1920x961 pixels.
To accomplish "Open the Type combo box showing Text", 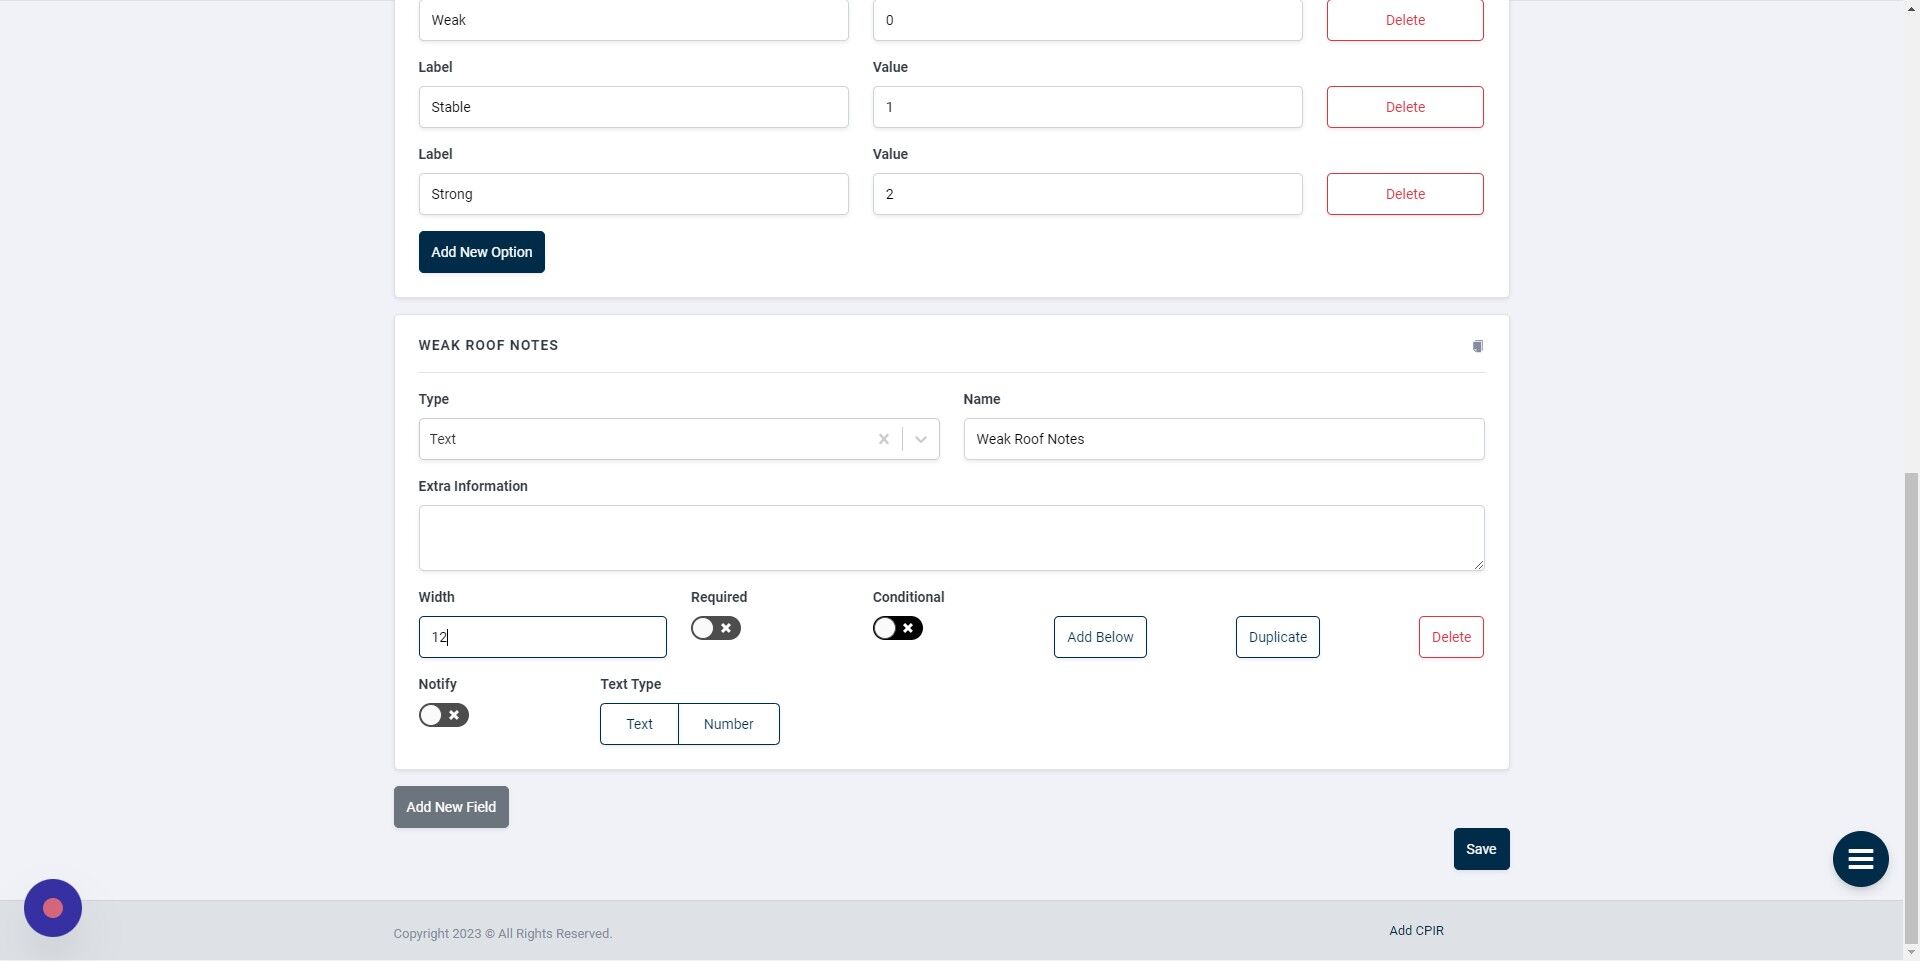I will click(x=679, y=439).
